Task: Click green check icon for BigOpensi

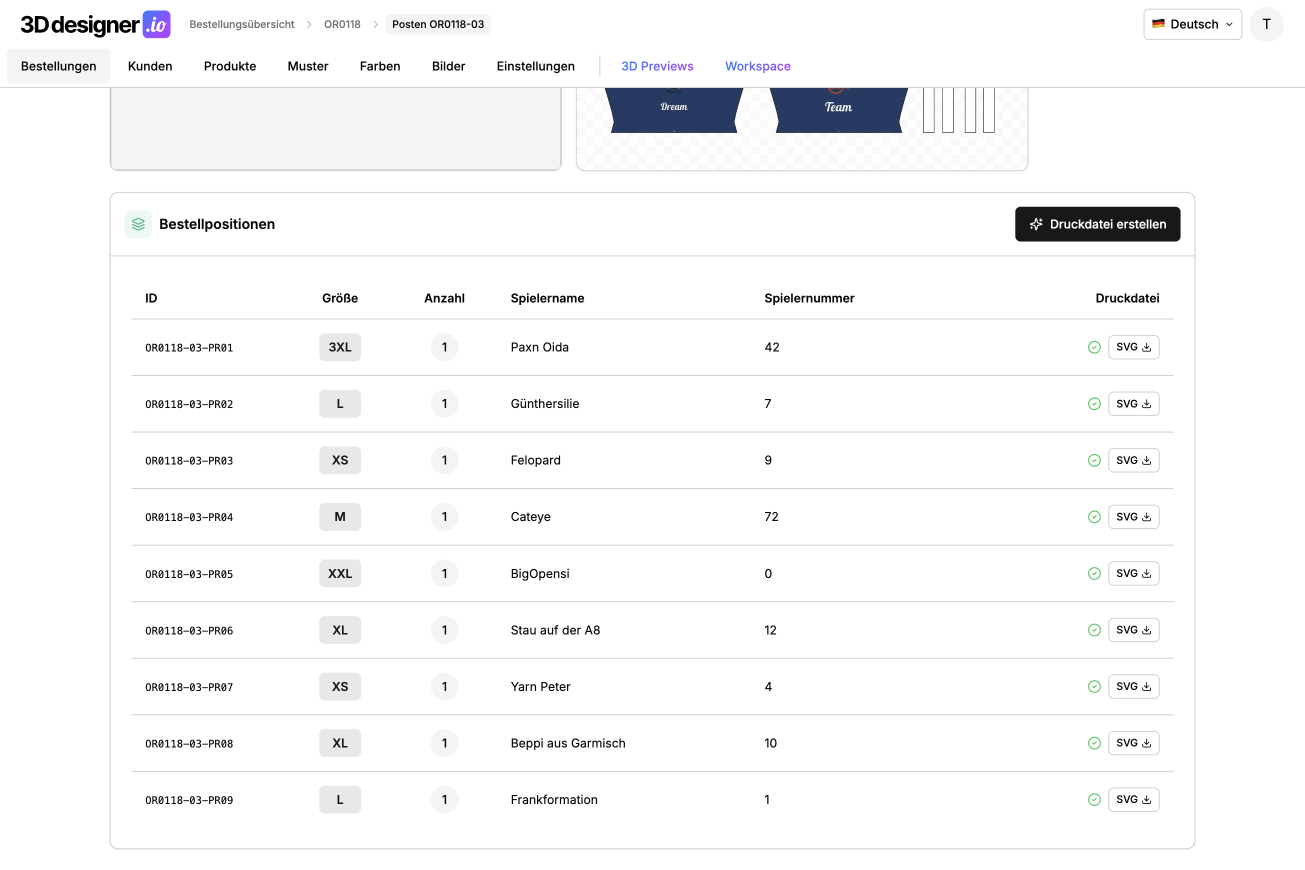Action: point(1094,574)
